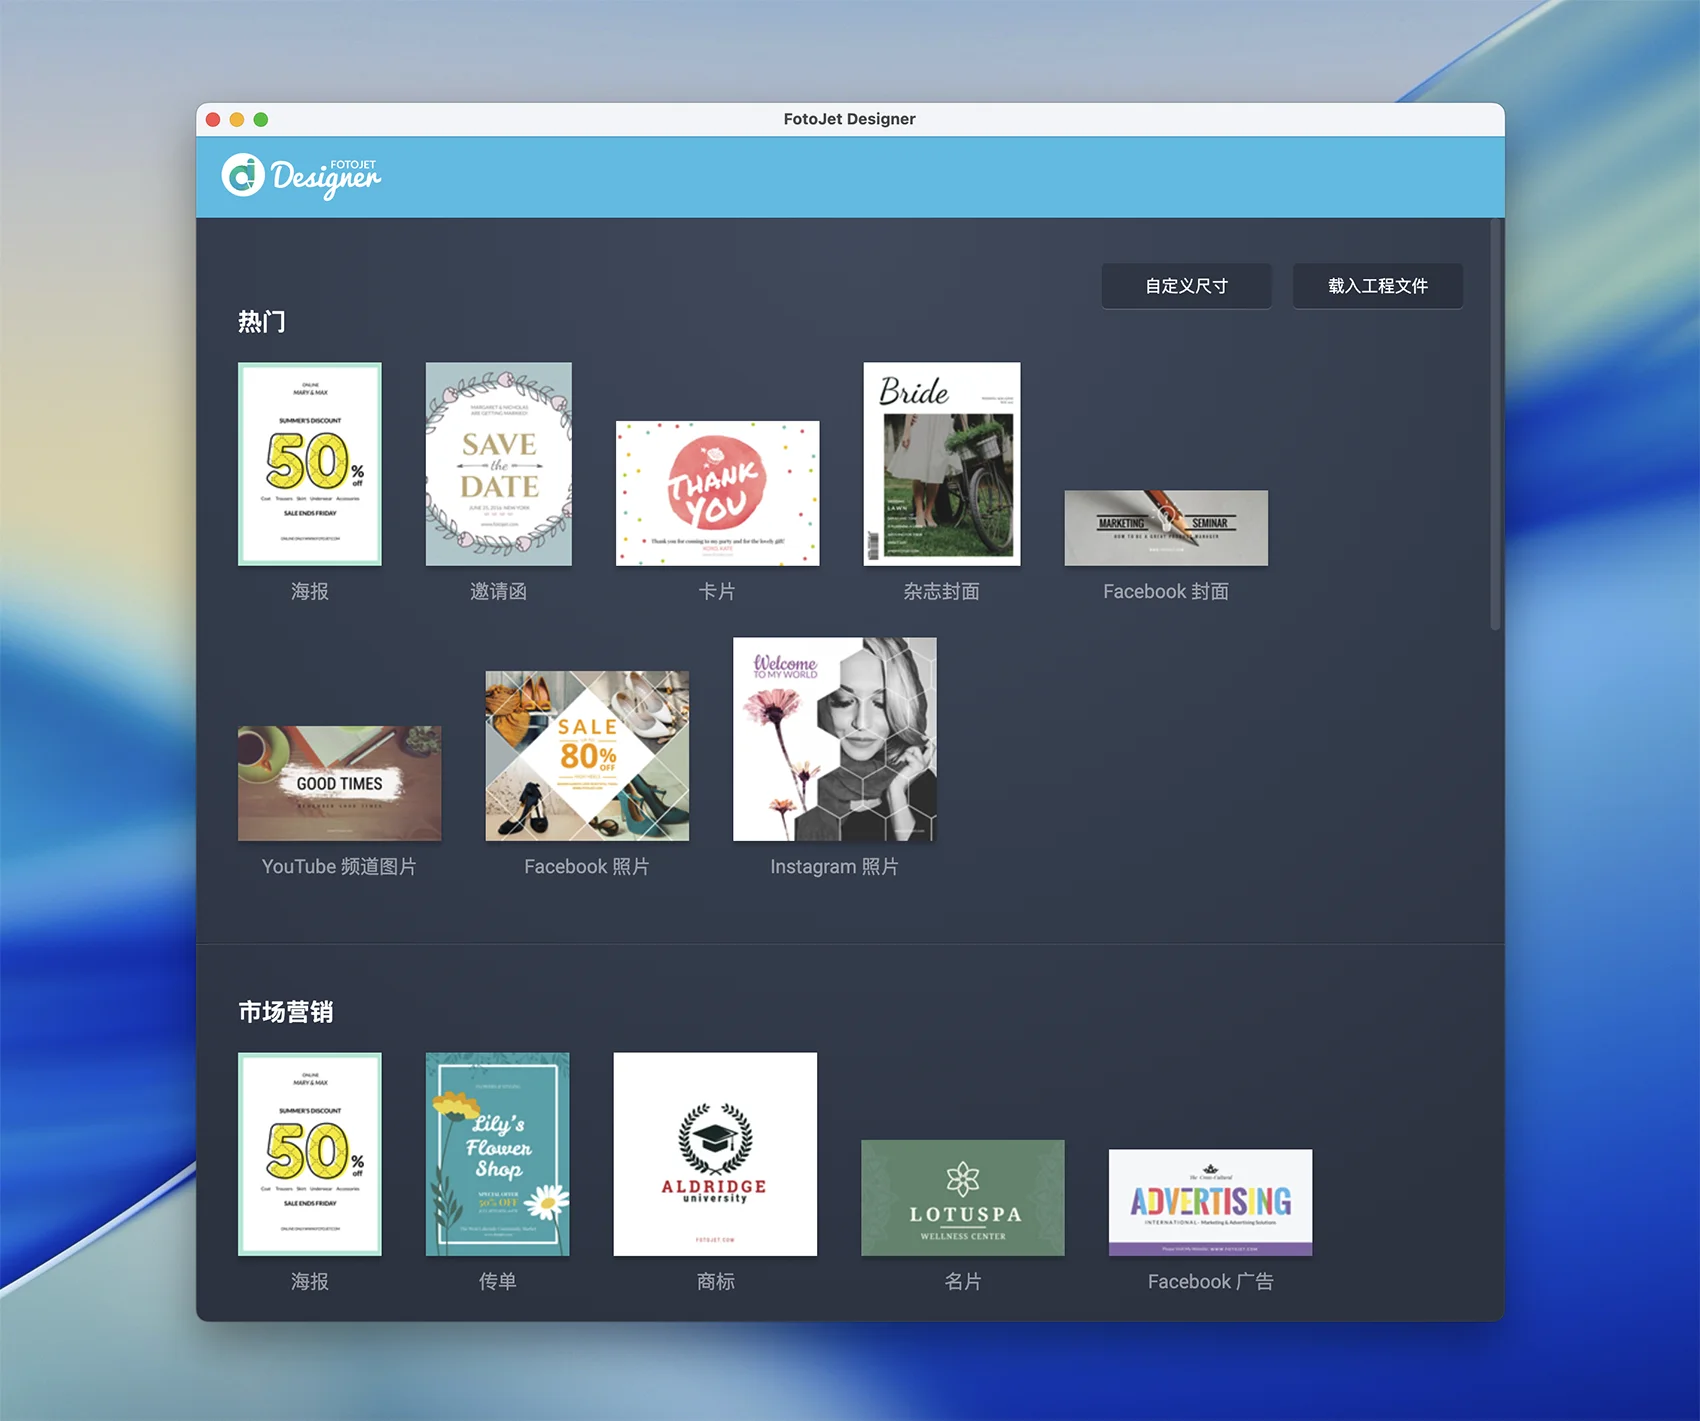Screen dimensions: 1700x1421
Task: Click the 载入工程文件 load project button
Action: (1377, 286)
